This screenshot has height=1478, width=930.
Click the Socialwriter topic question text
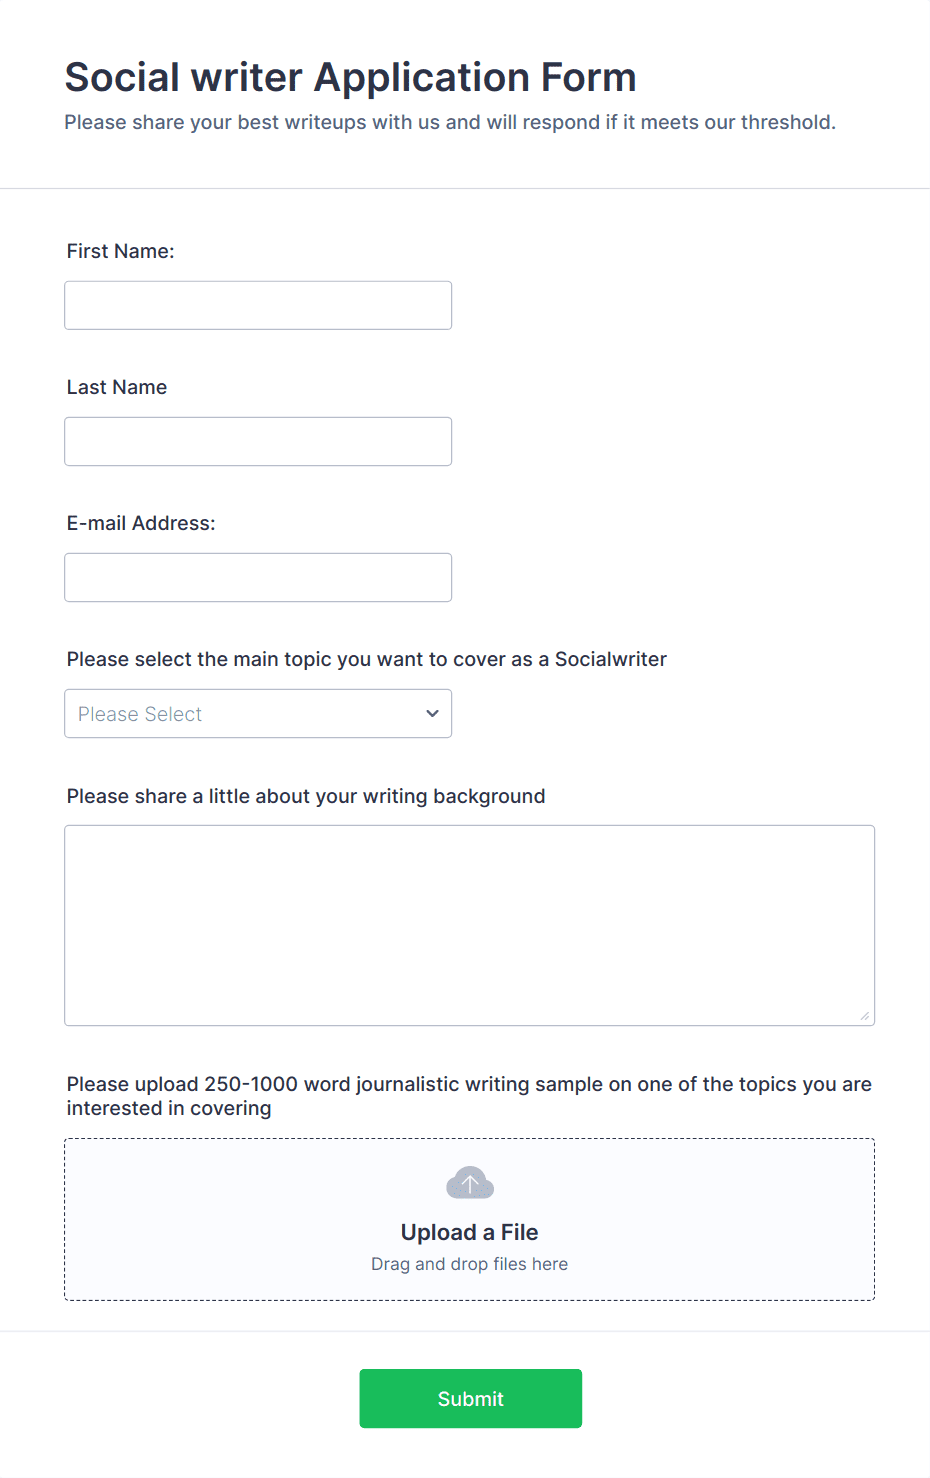[x=366, y=659]
